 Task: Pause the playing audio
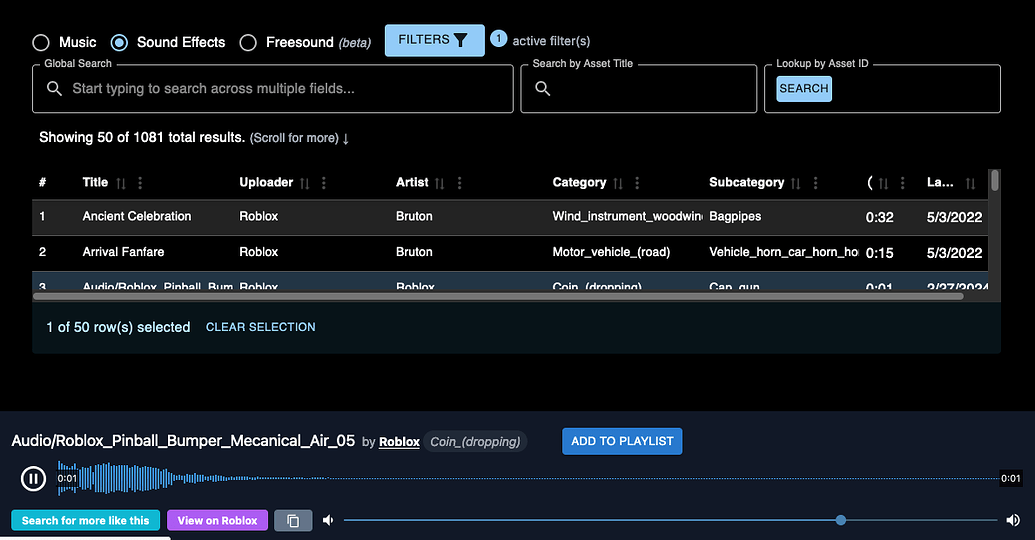(x=33, y=479)
